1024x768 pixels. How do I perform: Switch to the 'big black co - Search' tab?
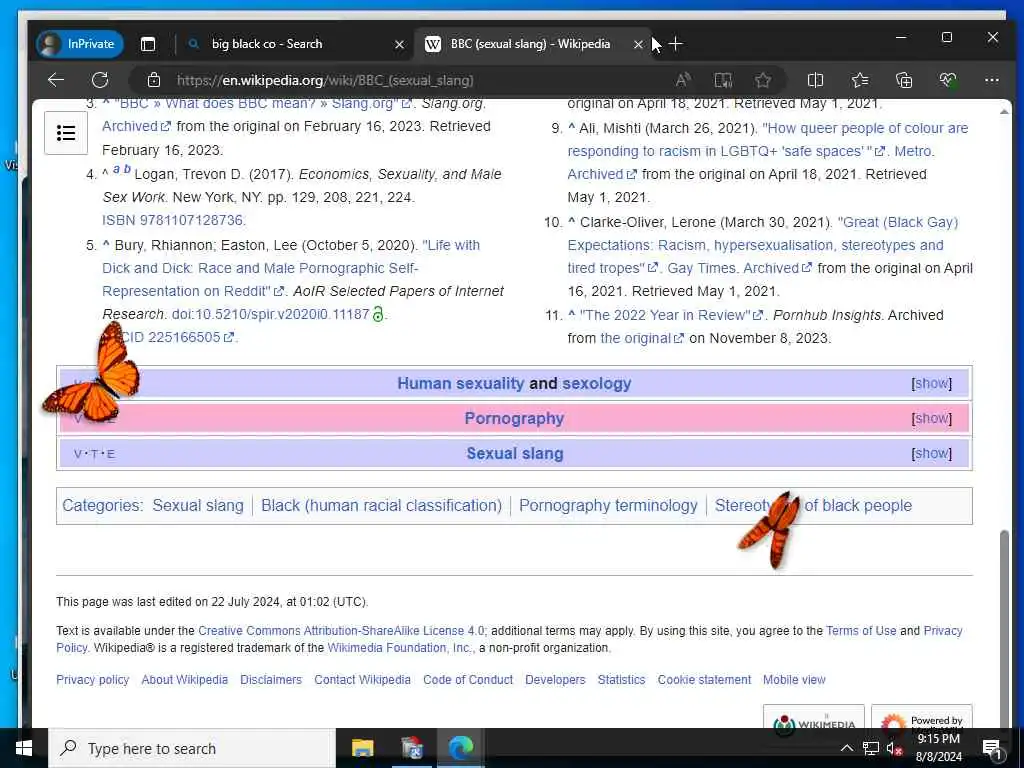coord(266,44)
